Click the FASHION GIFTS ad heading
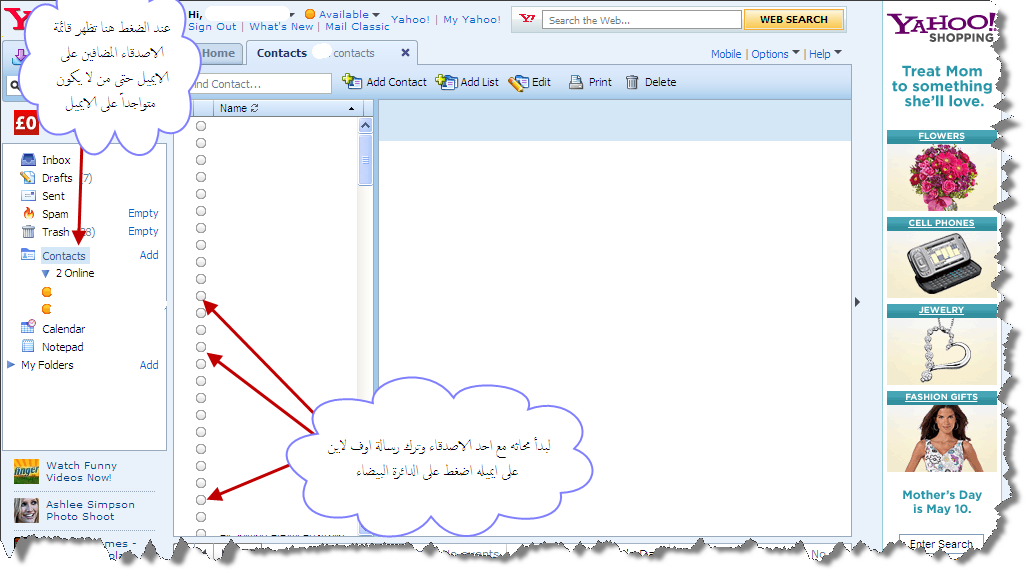Screen dimensions: 1026x570 click(x=941, y=397)
